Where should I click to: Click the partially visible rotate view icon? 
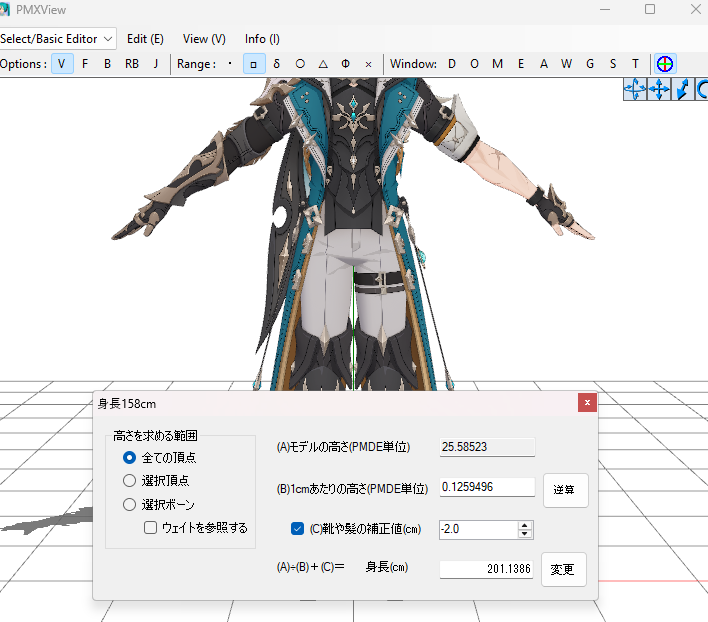pyautogui.click(x=702, y=89)
